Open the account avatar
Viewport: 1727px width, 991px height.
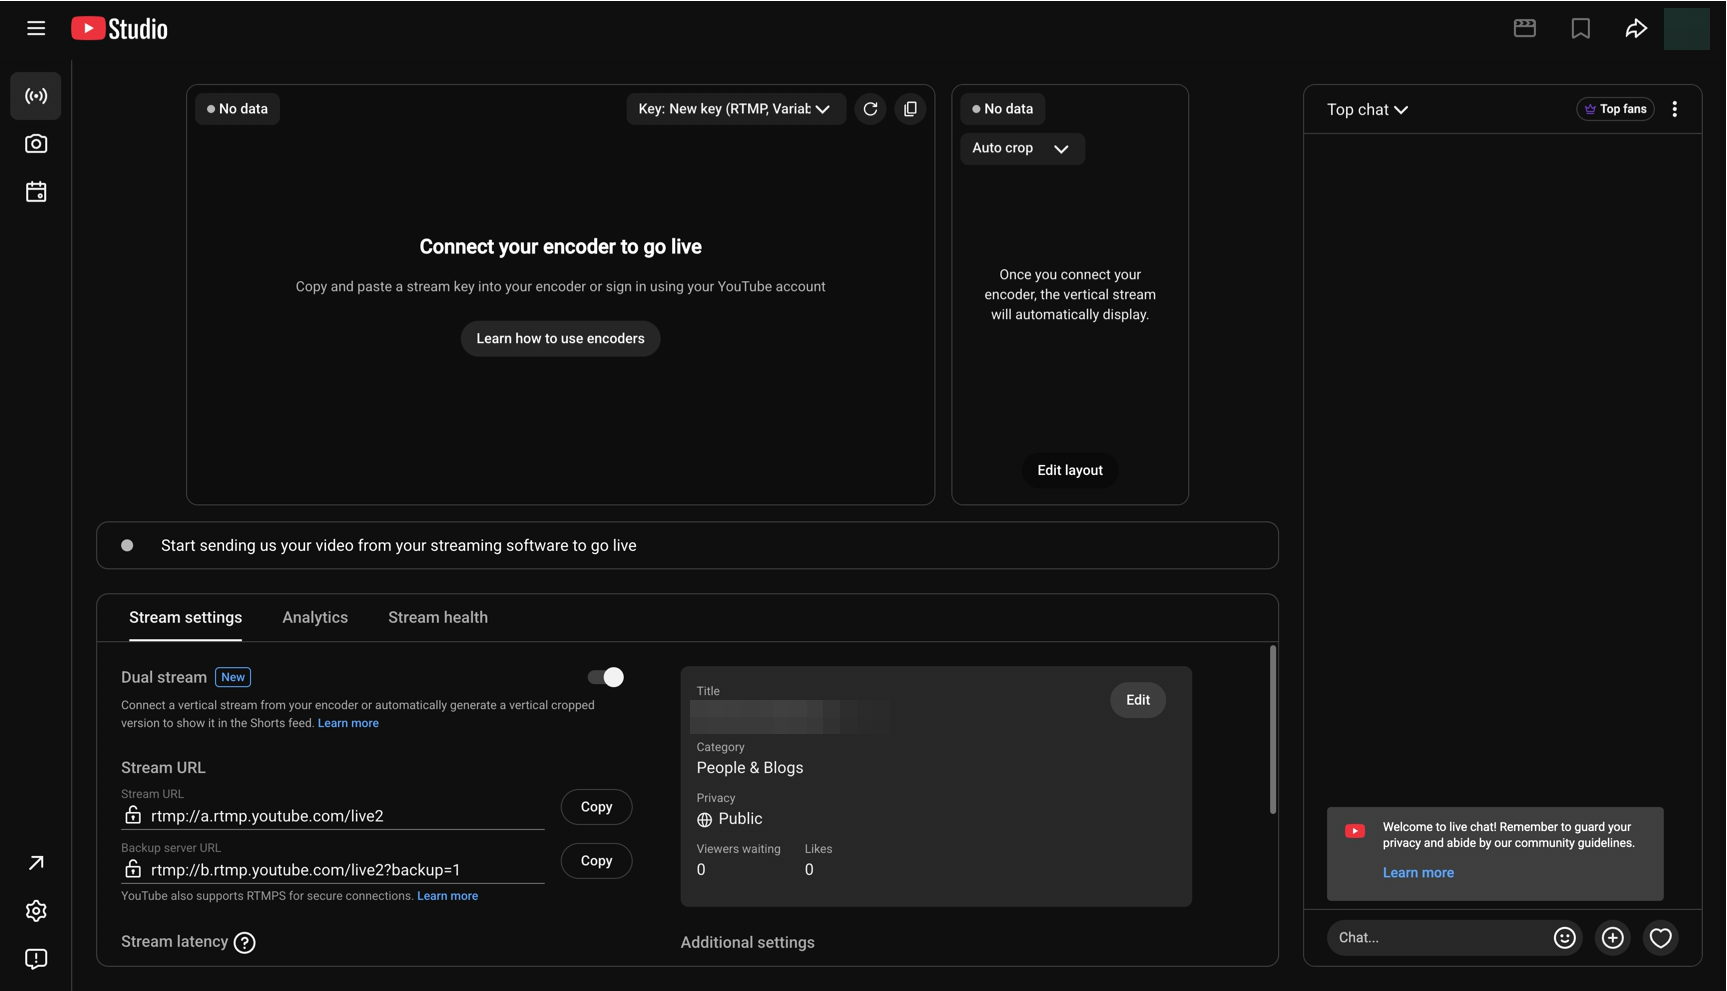1686,28
